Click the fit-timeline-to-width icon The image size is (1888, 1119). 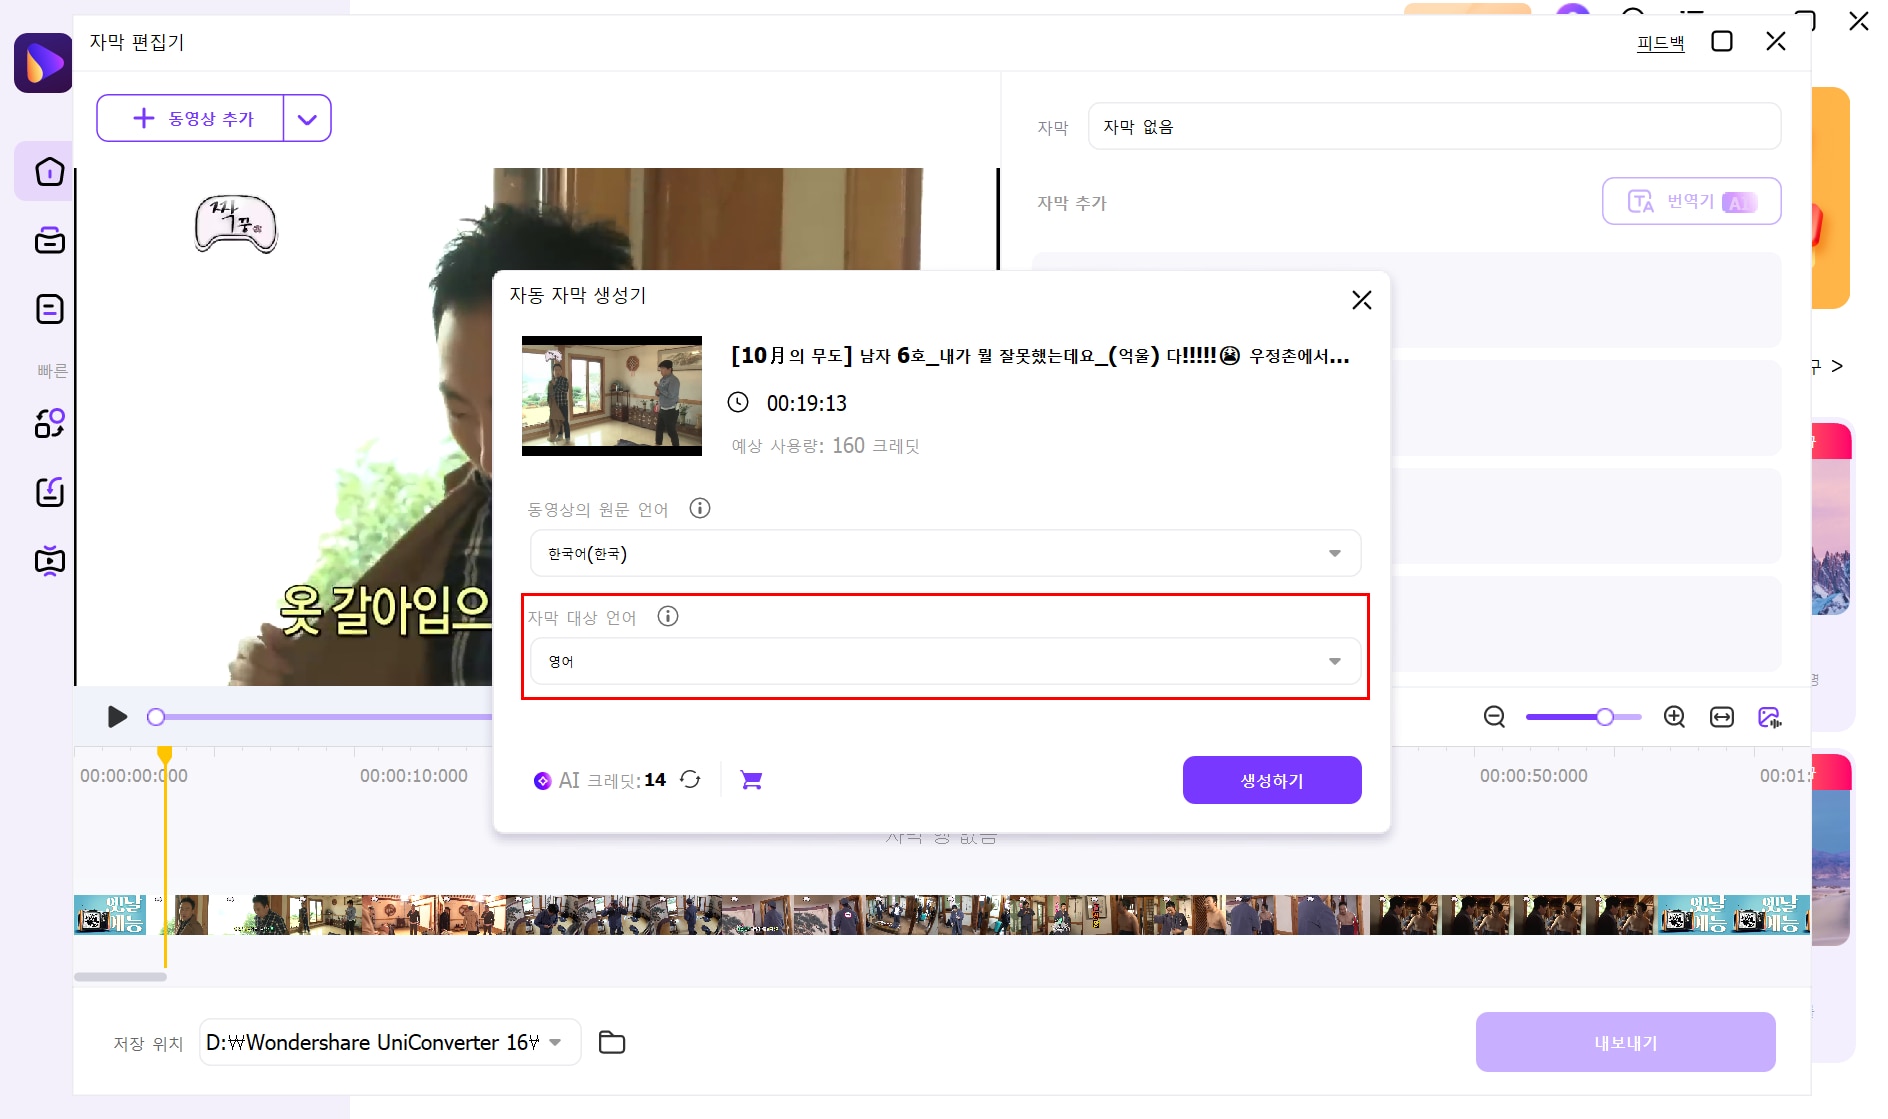[1723, 717]
